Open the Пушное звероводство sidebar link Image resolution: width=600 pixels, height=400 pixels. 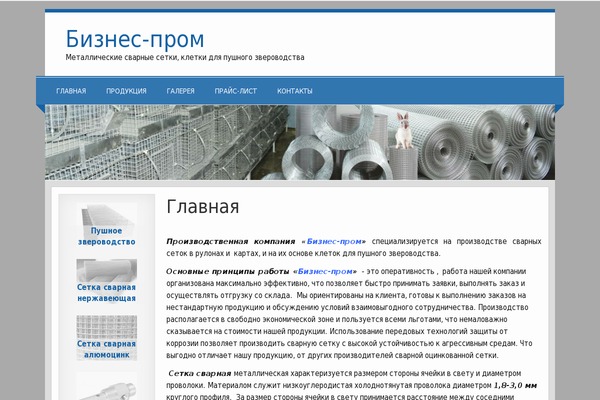click(107, 236)
